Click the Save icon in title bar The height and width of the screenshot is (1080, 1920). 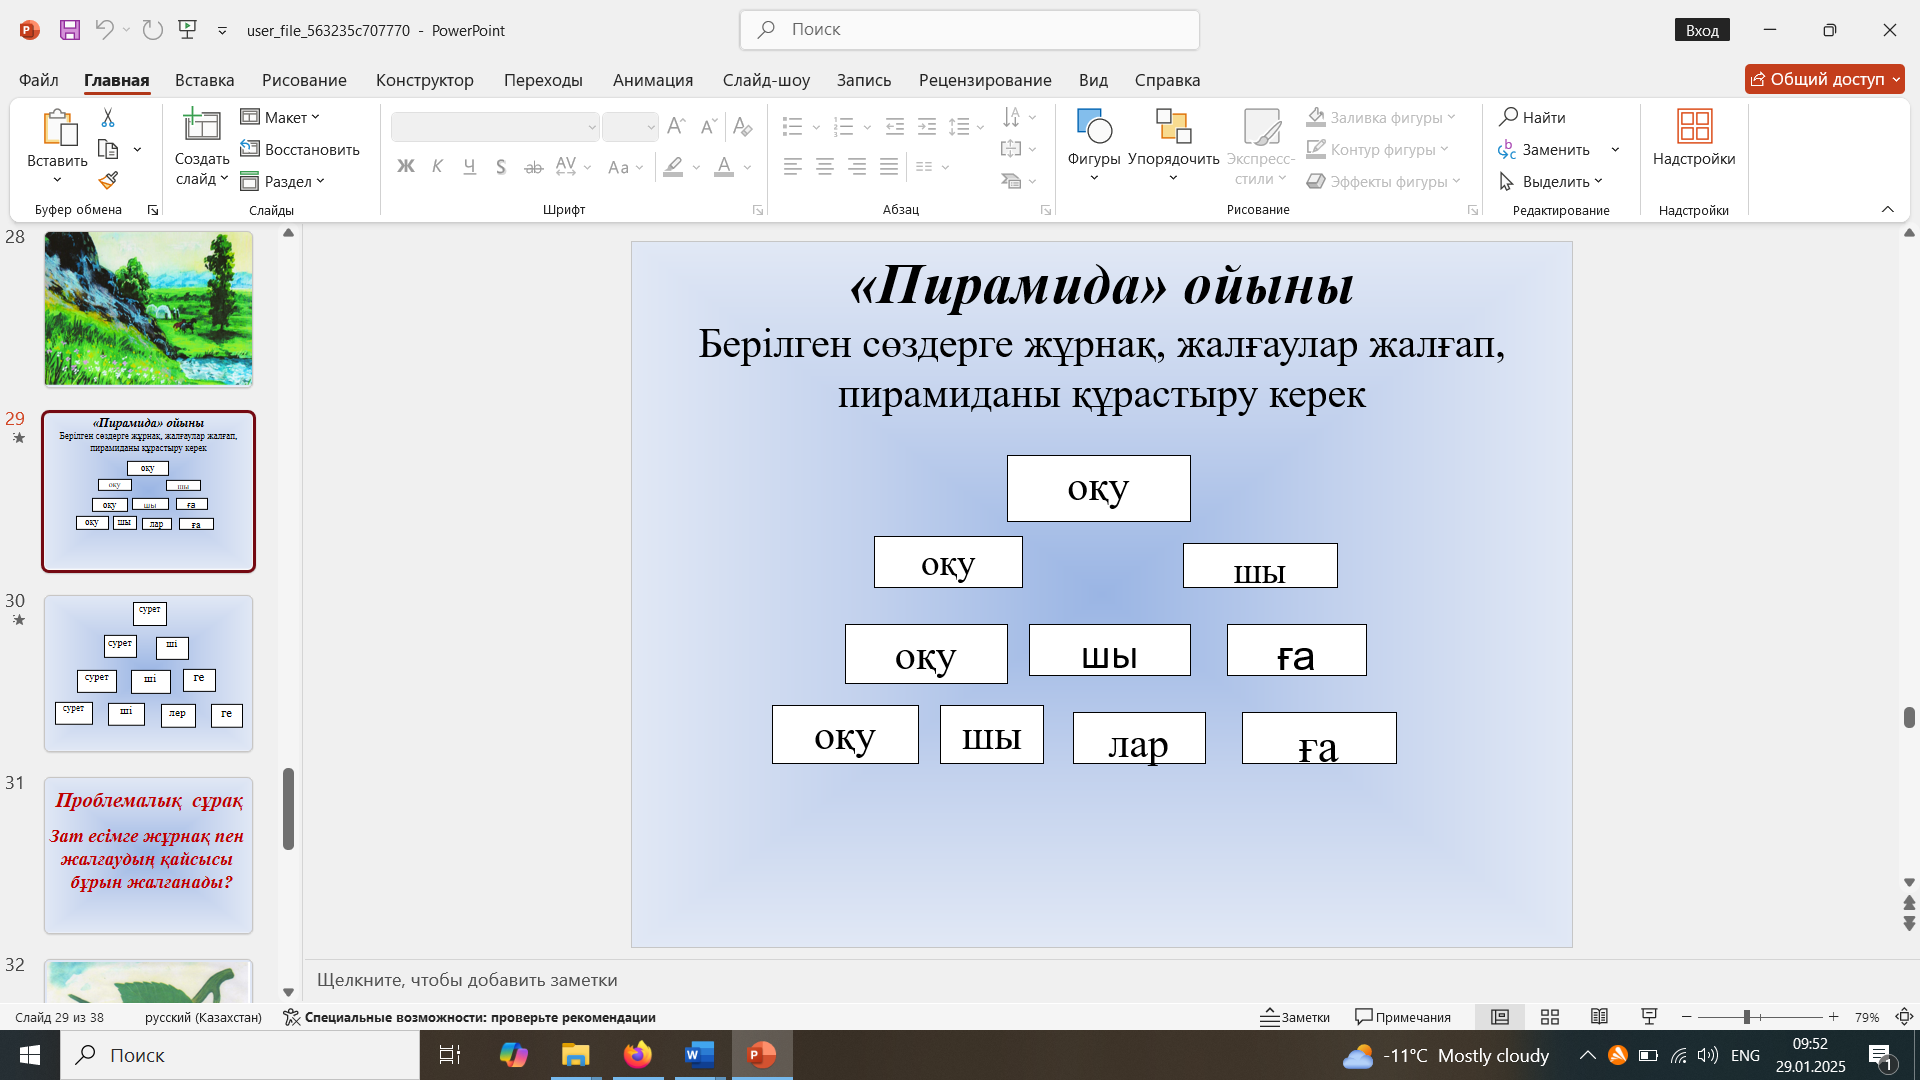pyautogui.click(x=69, y=30)
